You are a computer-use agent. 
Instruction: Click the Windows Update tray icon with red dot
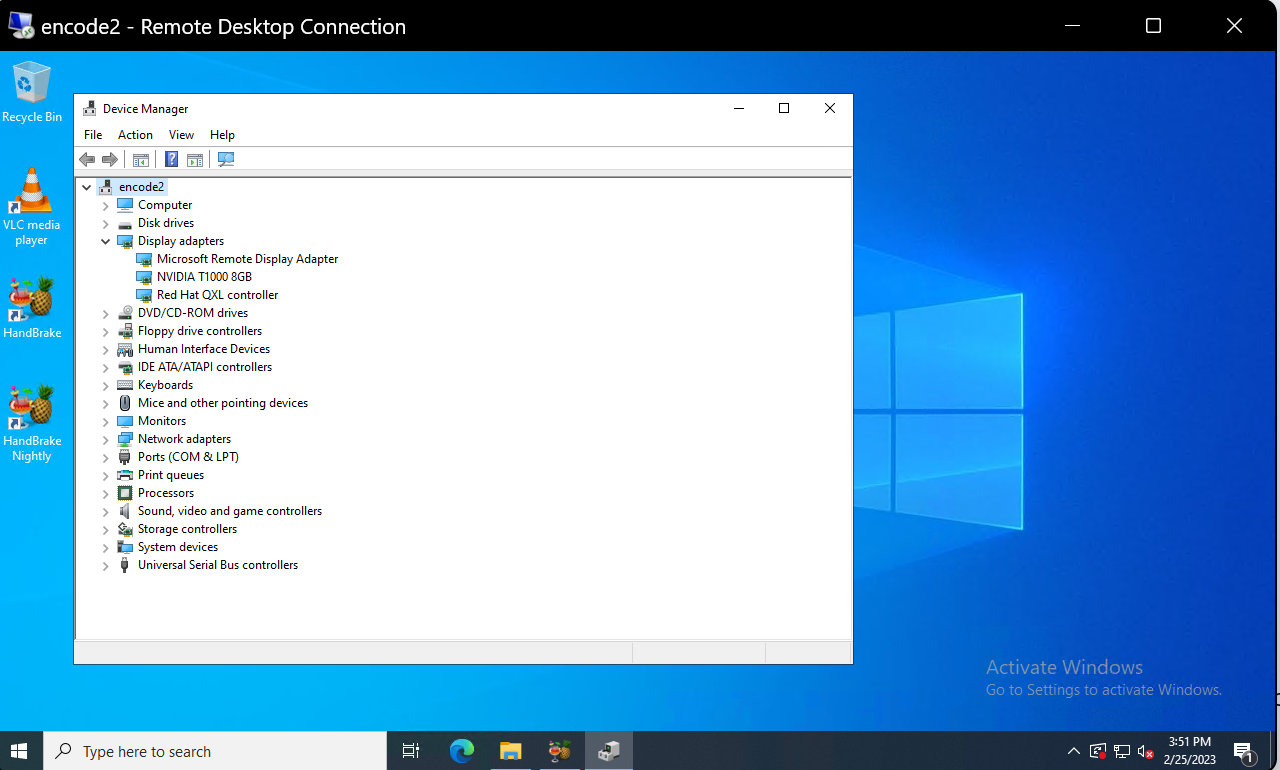1098,751
